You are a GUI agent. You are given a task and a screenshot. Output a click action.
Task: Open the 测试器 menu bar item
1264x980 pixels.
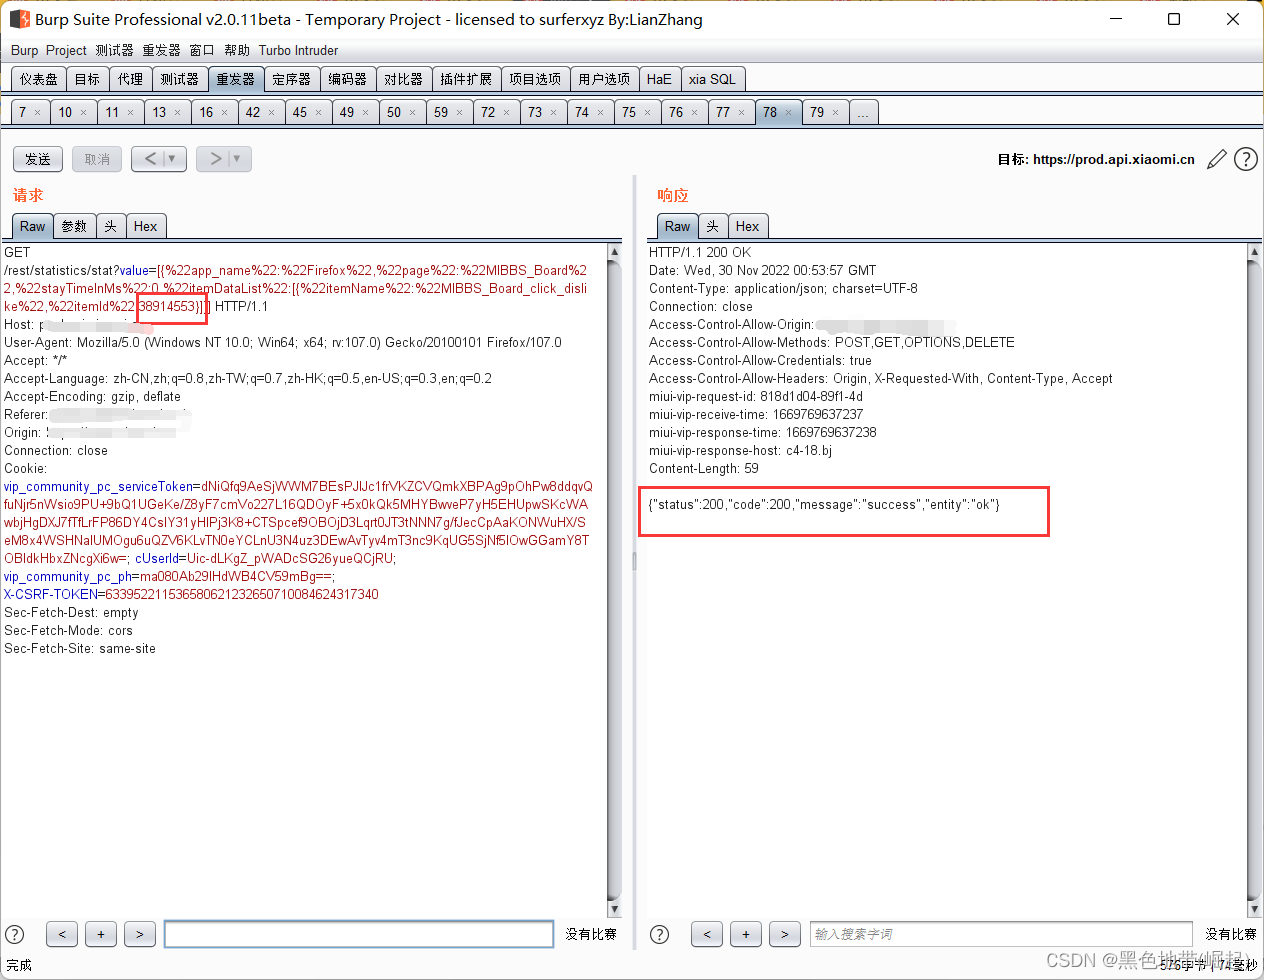(x=114, y=50)
